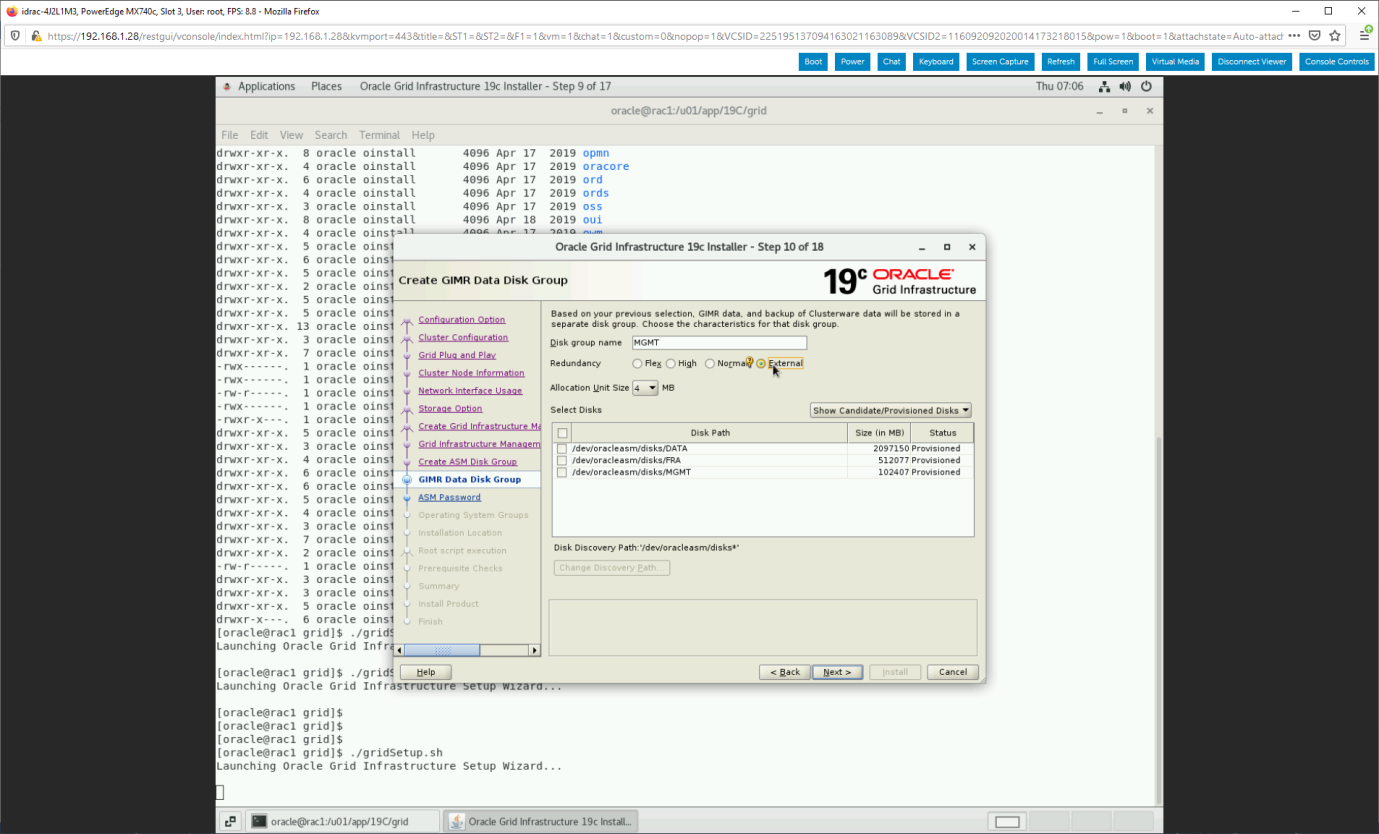The height and width of the screenshot is (834, 1379).
Task: Go to Grid Plug and Play step
Action: 457,355
